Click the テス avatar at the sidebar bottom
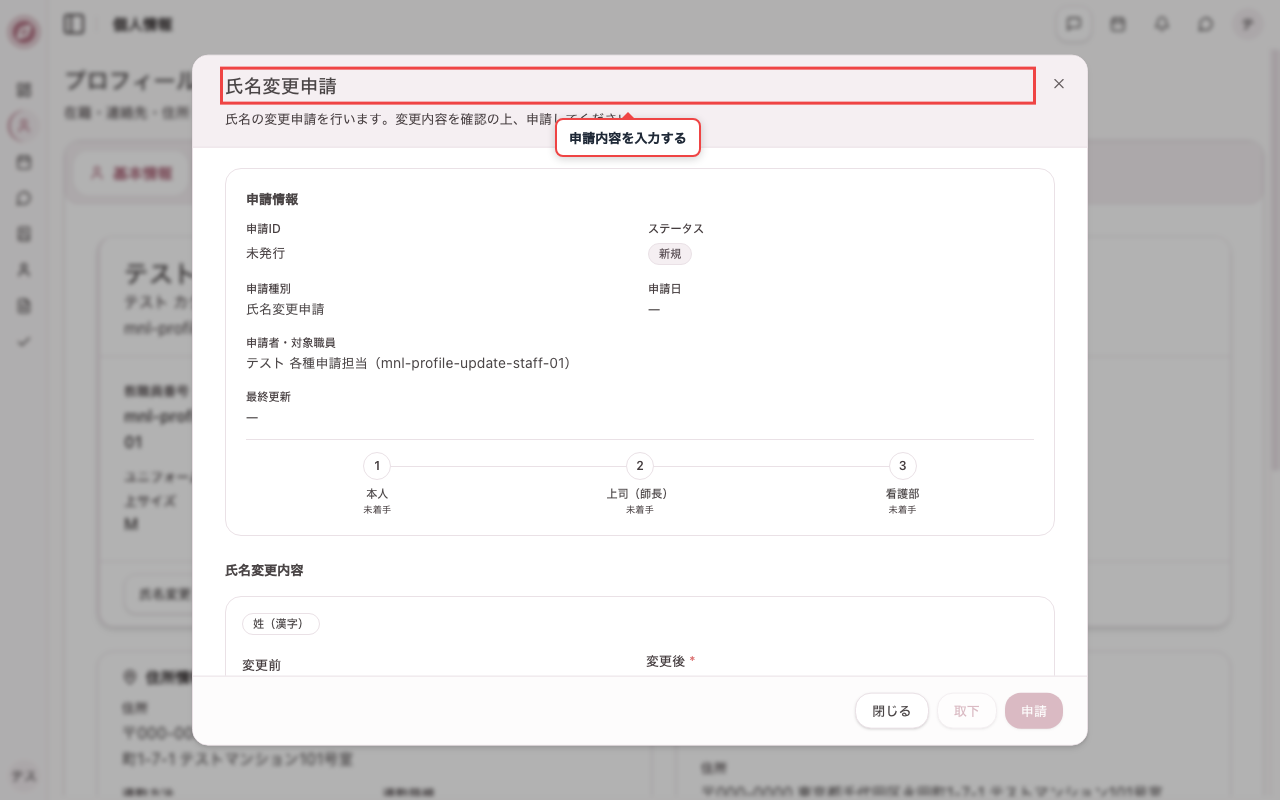 pos(24,776)
